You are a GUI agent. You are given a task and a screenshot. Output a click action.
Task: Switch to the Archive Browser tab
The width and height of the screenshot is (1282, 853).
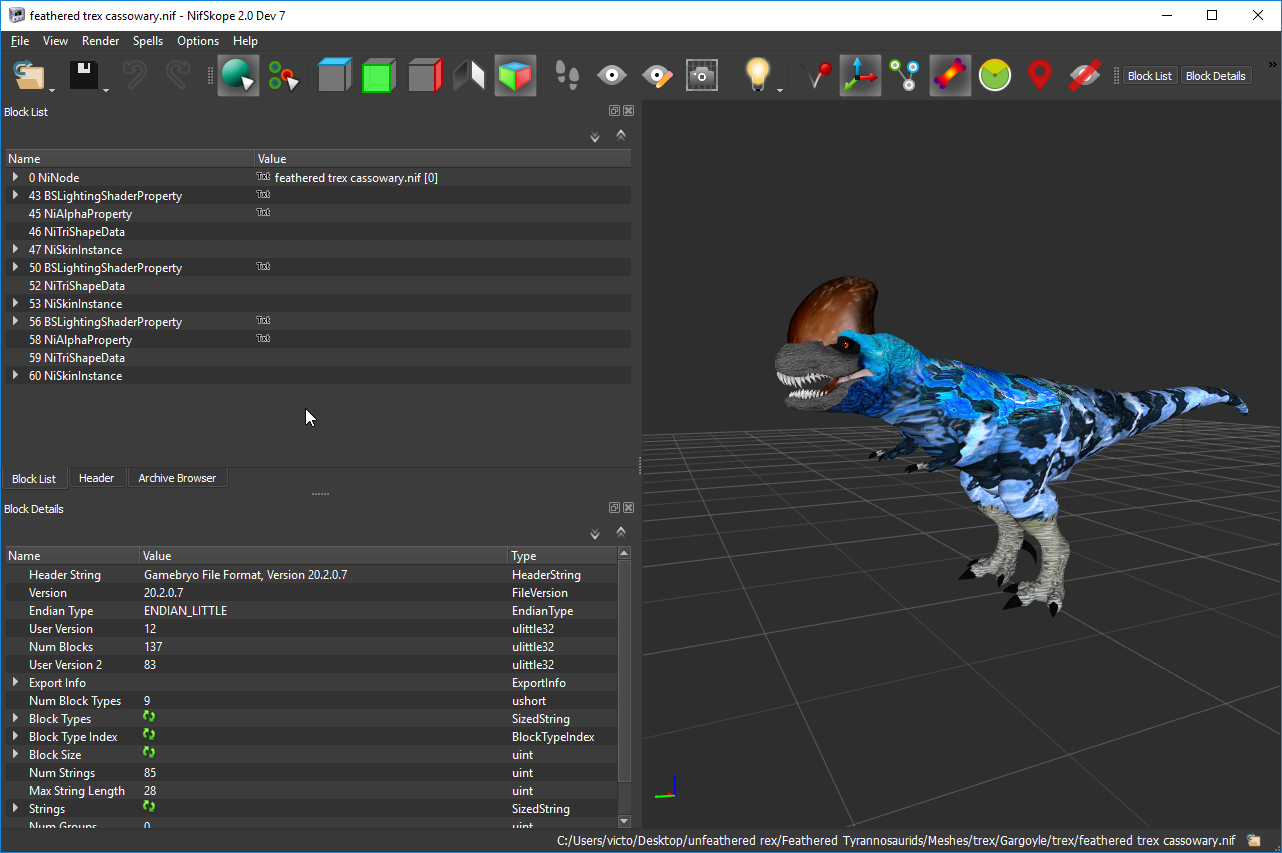tap(177, 478)
